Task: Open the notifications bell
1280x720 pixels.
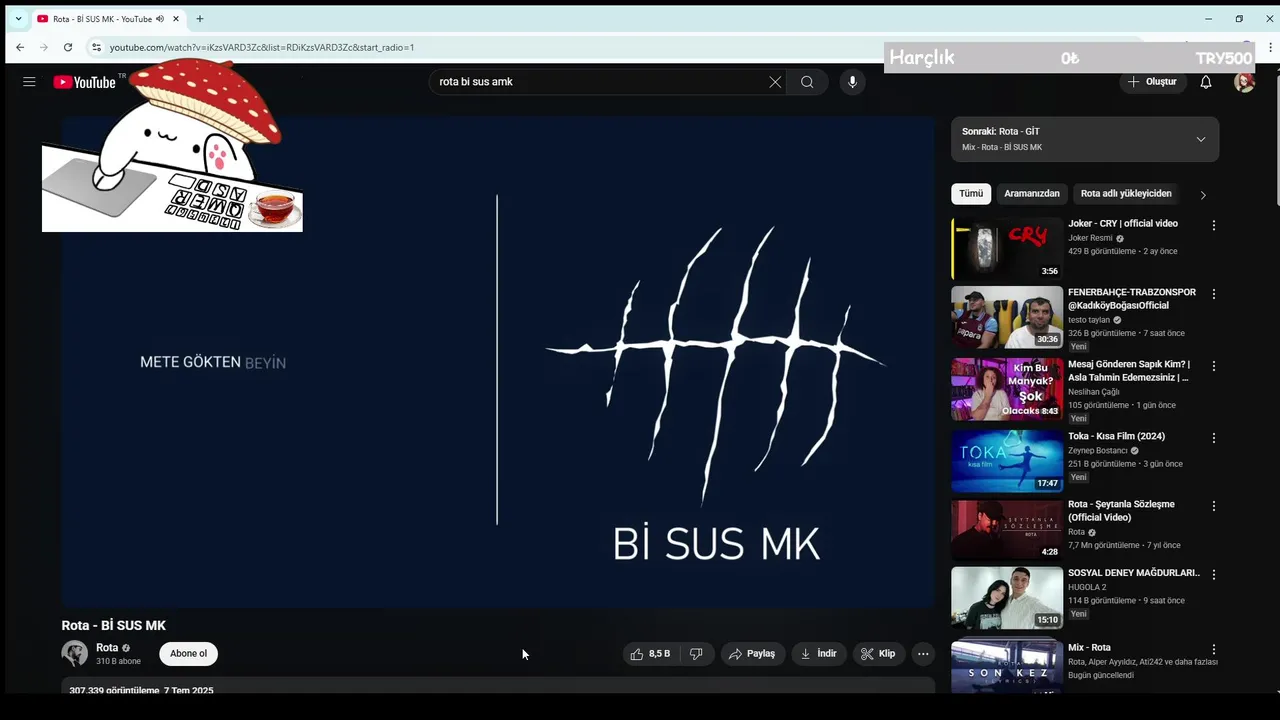Action: [1206, 82]
